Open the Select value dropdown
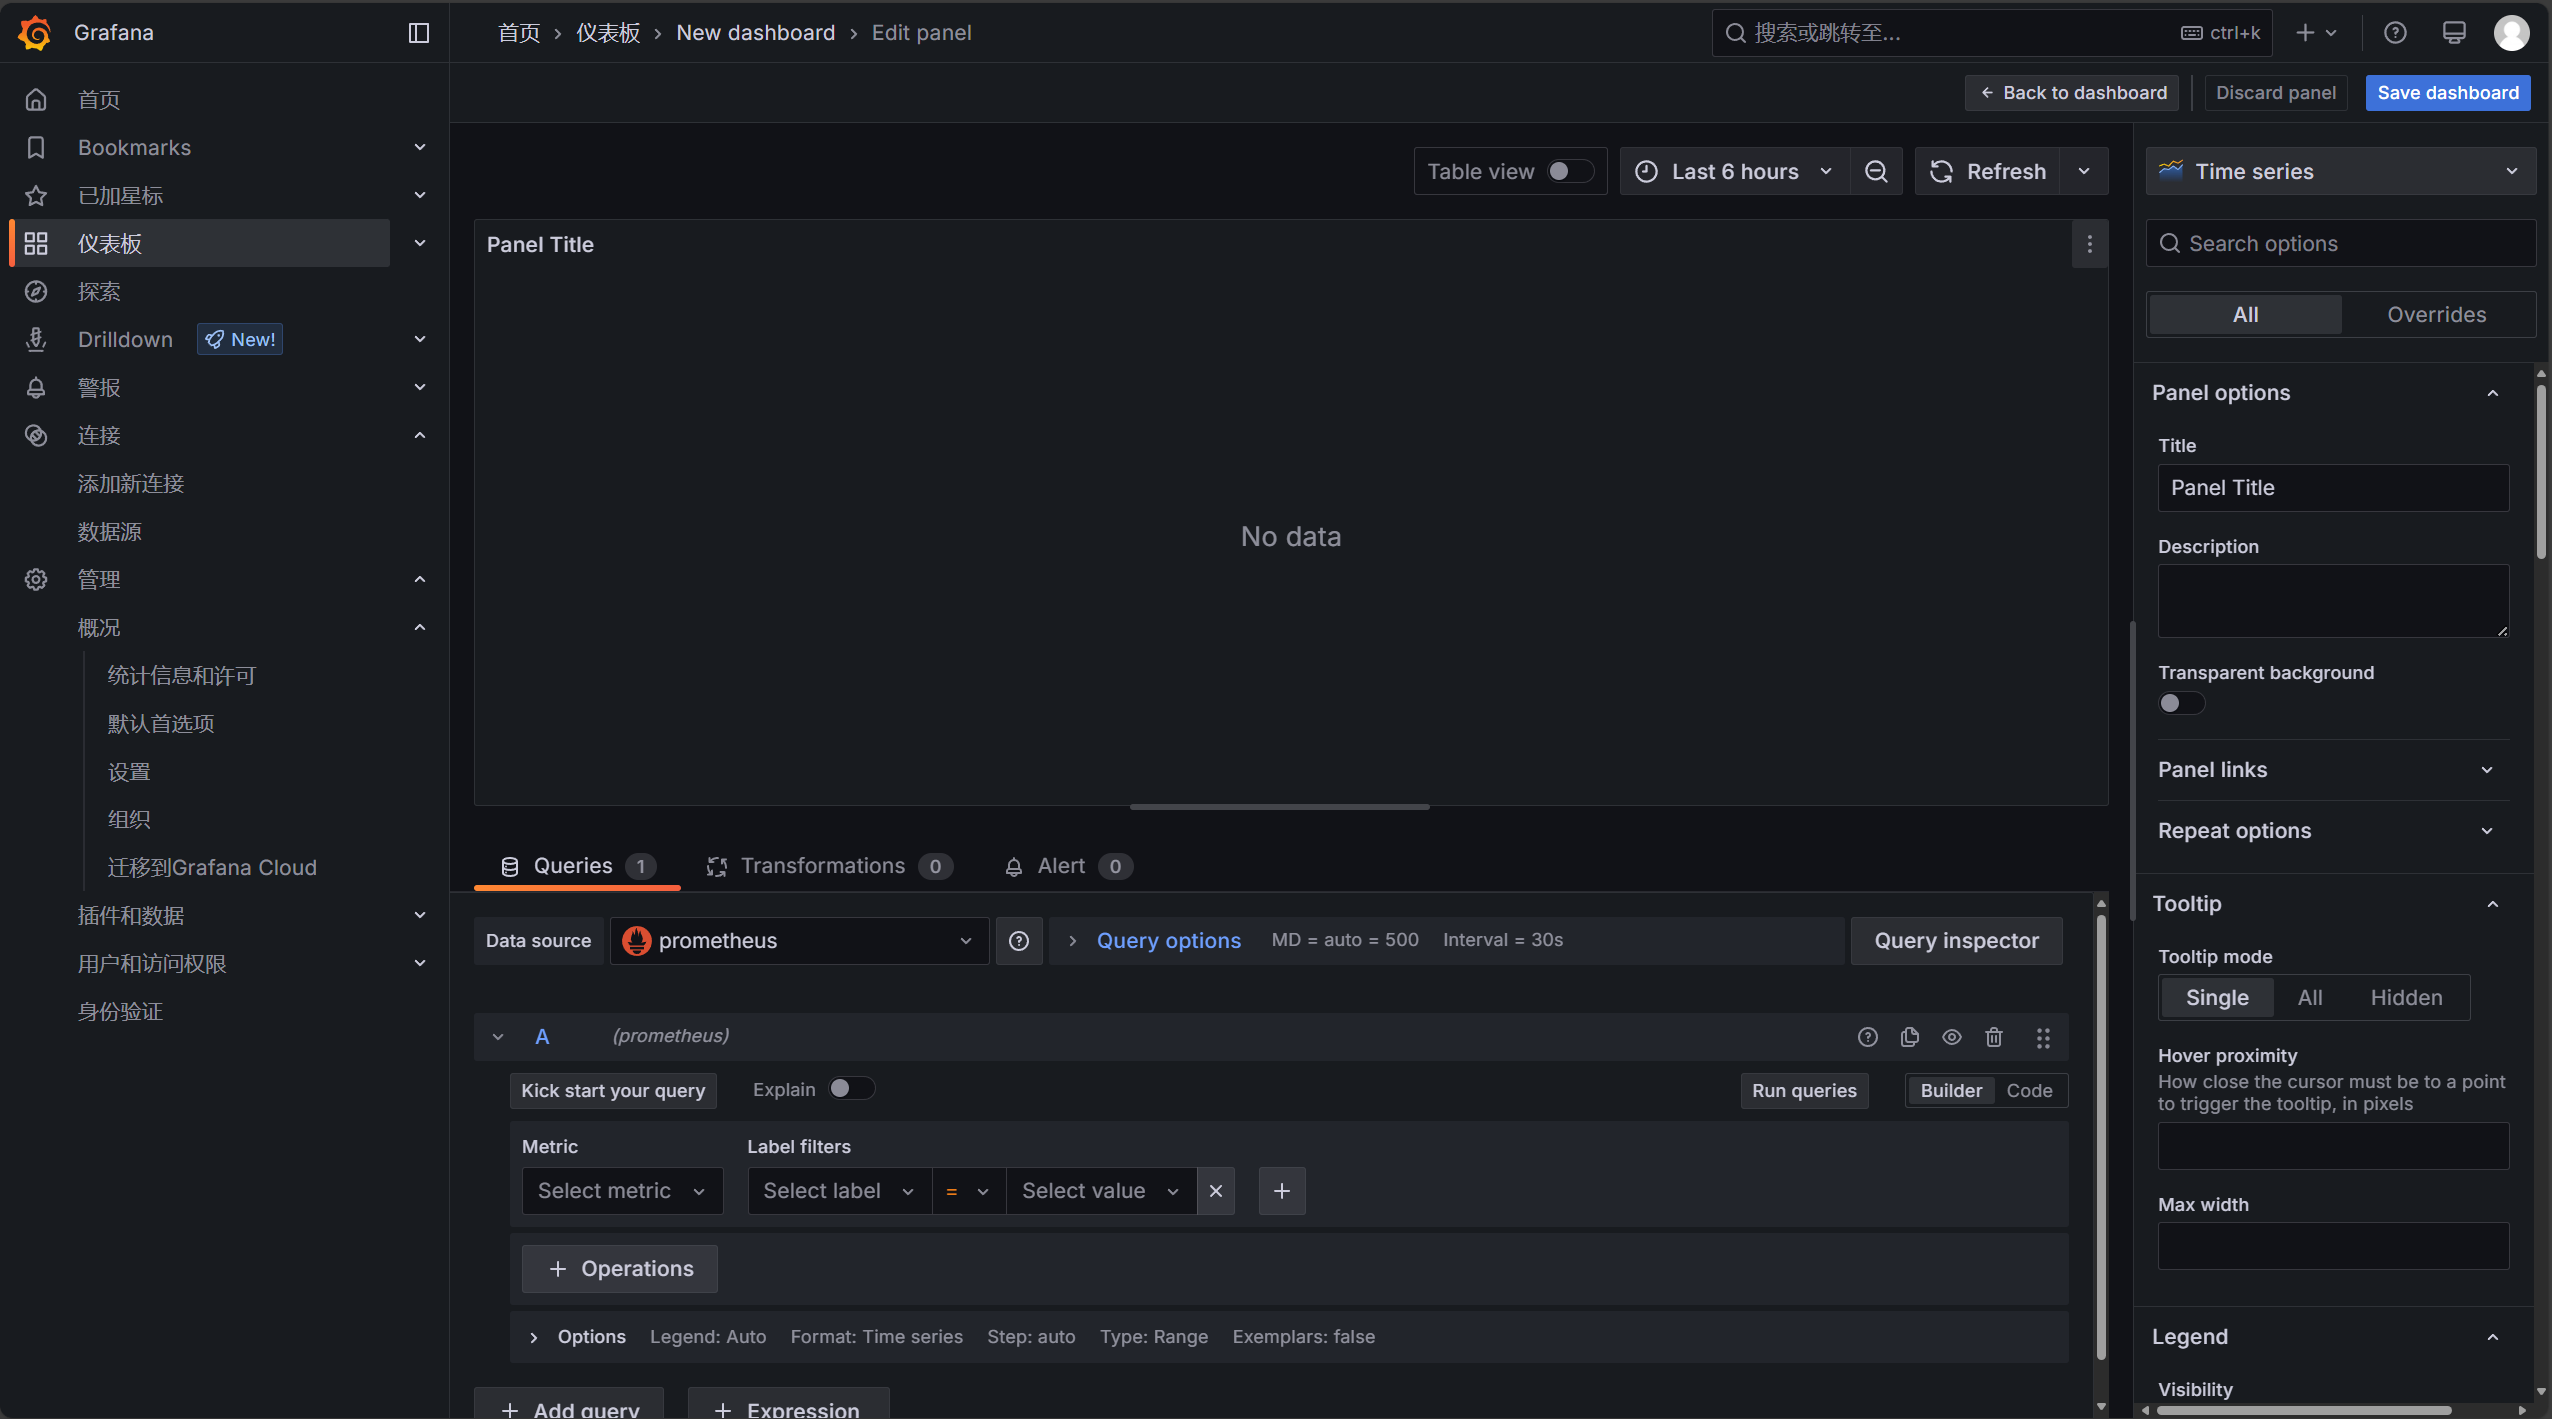2552x1419 pixels. click(1101, 1191)
